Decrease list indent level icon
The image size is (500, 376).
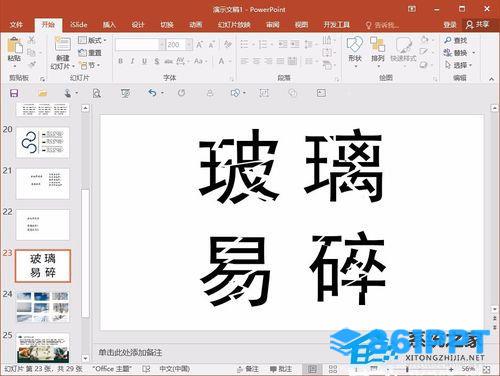[x=283, y=44]
